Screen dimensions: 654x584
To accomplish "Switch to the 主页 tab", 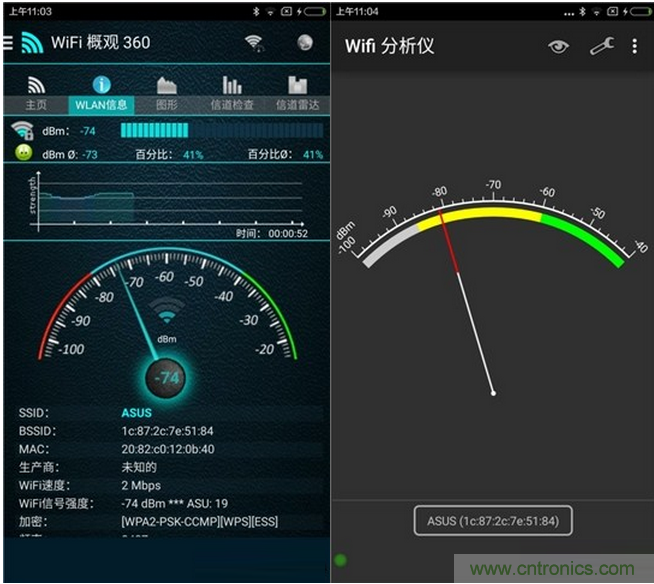I will (x=36, y=93).
